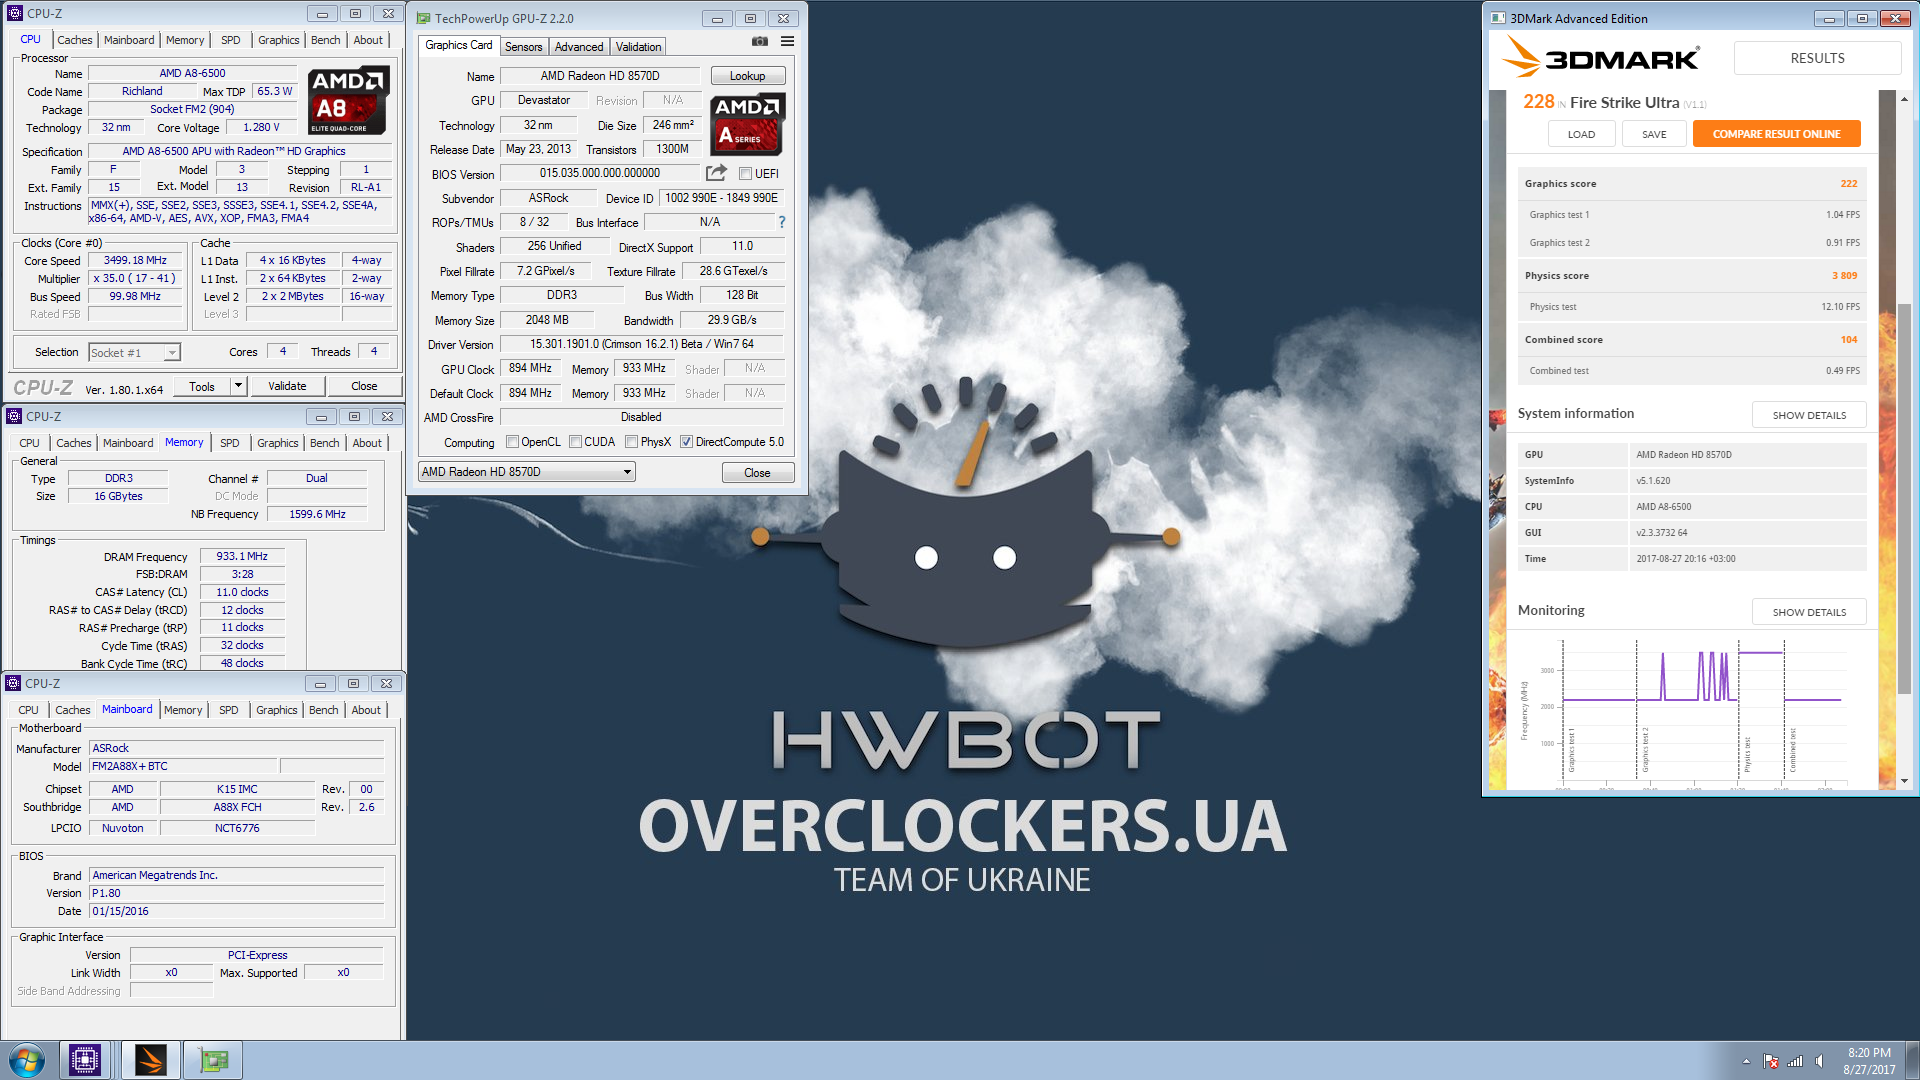Select 3DMark in the taskbar
This screenshot has width=1920, height=1080.
(x=151, y=1060)
